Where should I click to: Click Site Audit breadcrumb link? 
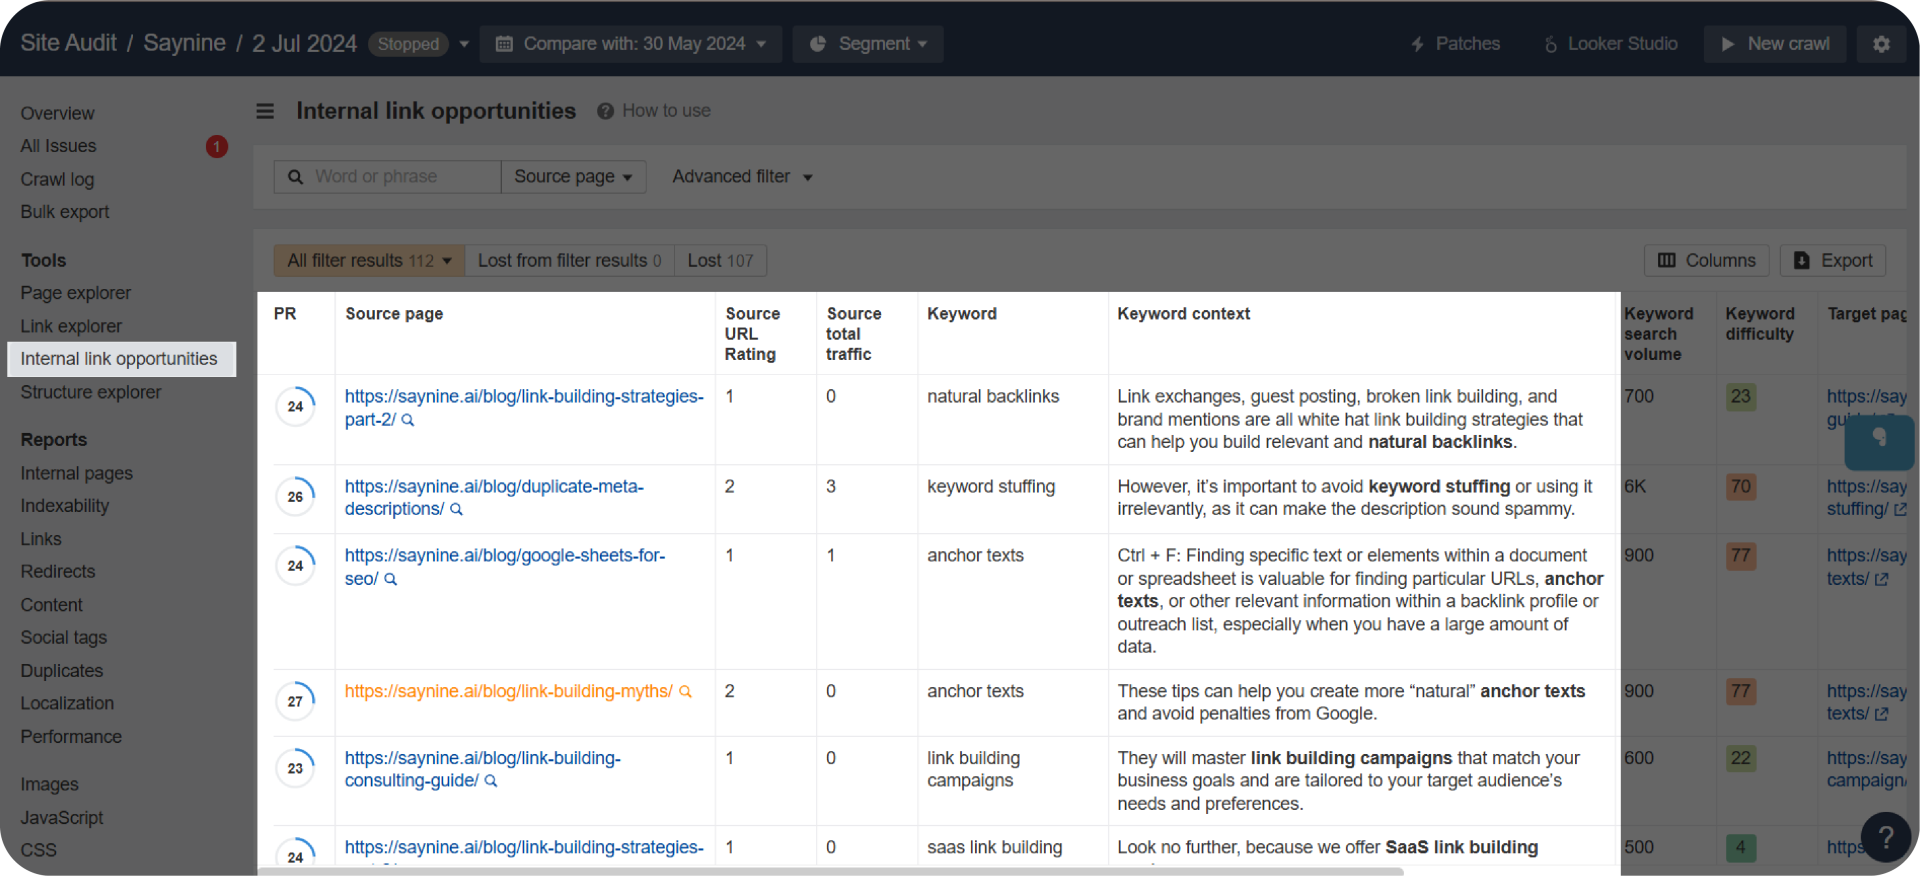(x=69, y=43)
